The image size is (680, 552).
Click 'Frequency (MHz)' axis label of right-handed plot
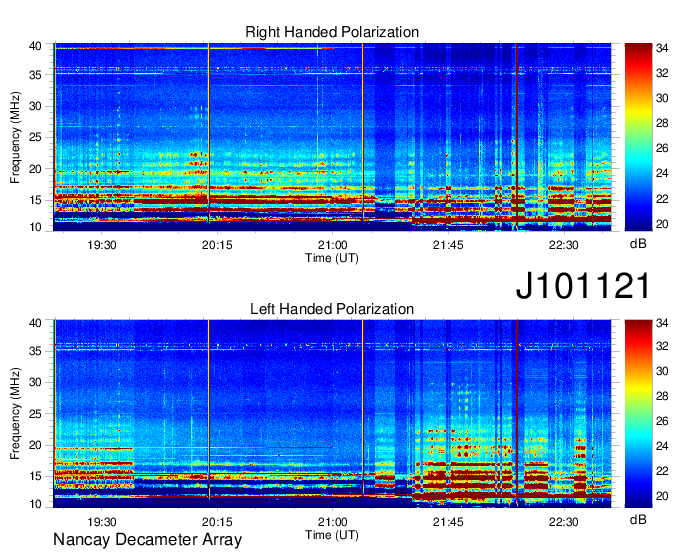15,137
